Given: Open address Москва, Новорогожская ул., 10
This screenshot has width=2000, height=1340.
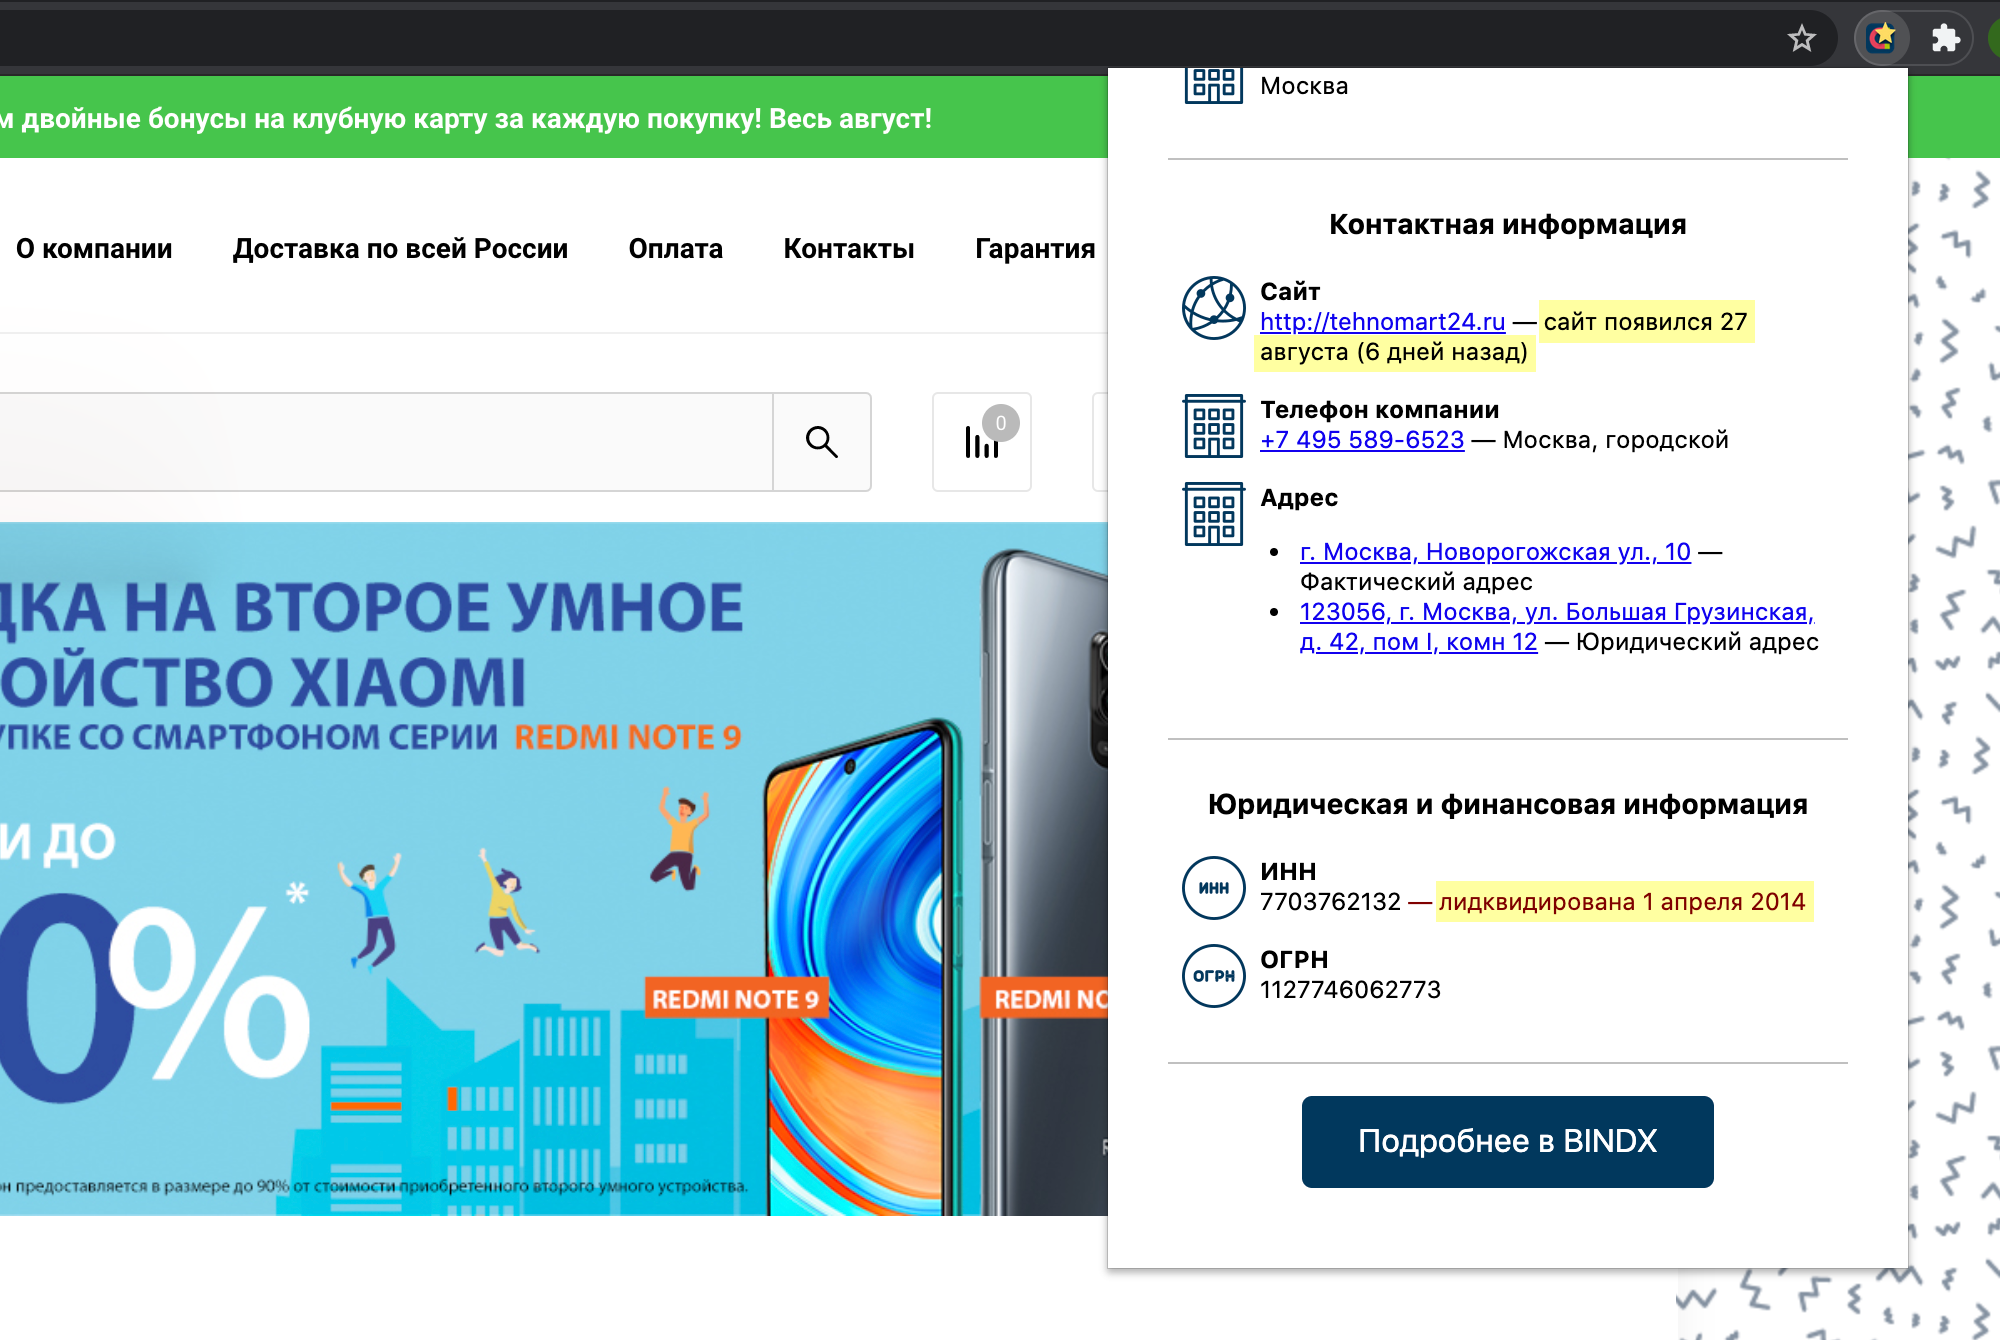Looking at the screenshot, I should click(x=1495, y=552).
